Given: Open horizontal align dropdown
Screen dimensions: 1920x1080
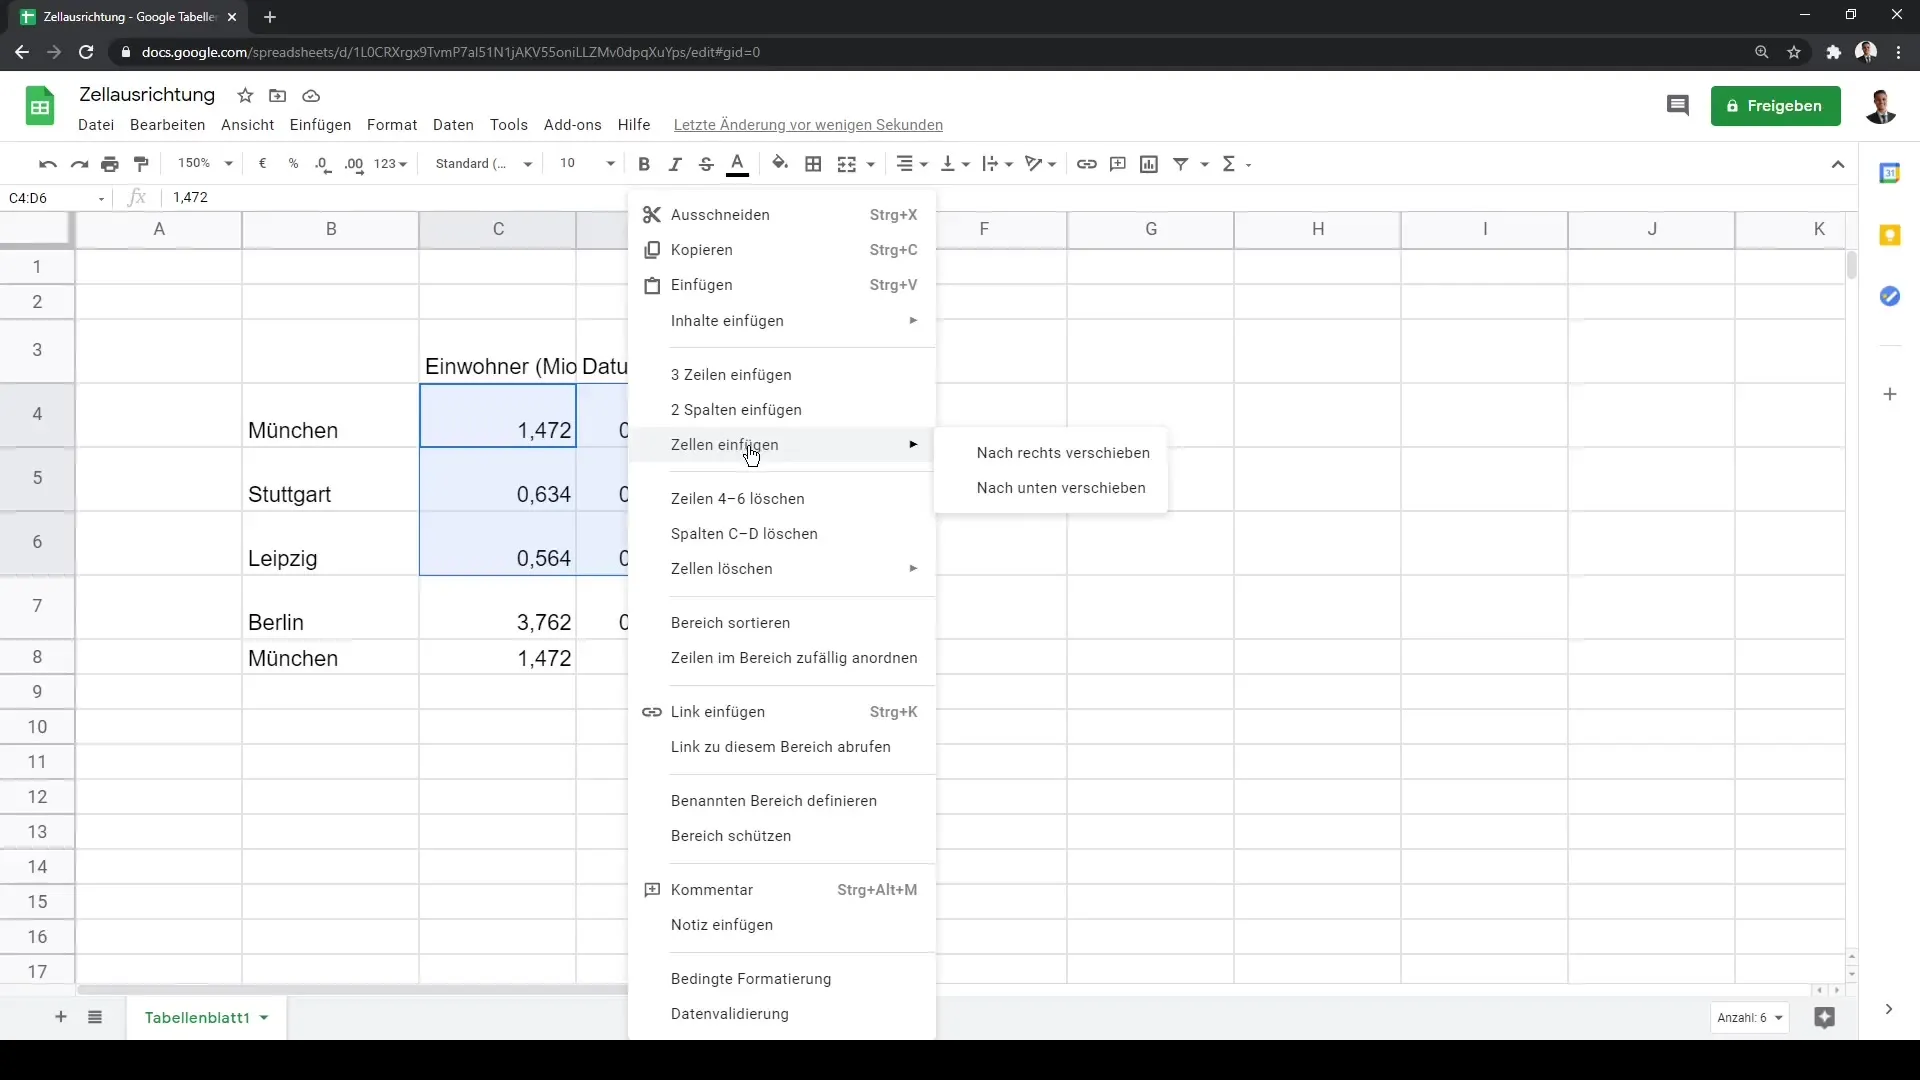Looking at the screenshot, I should coord(911,164).
